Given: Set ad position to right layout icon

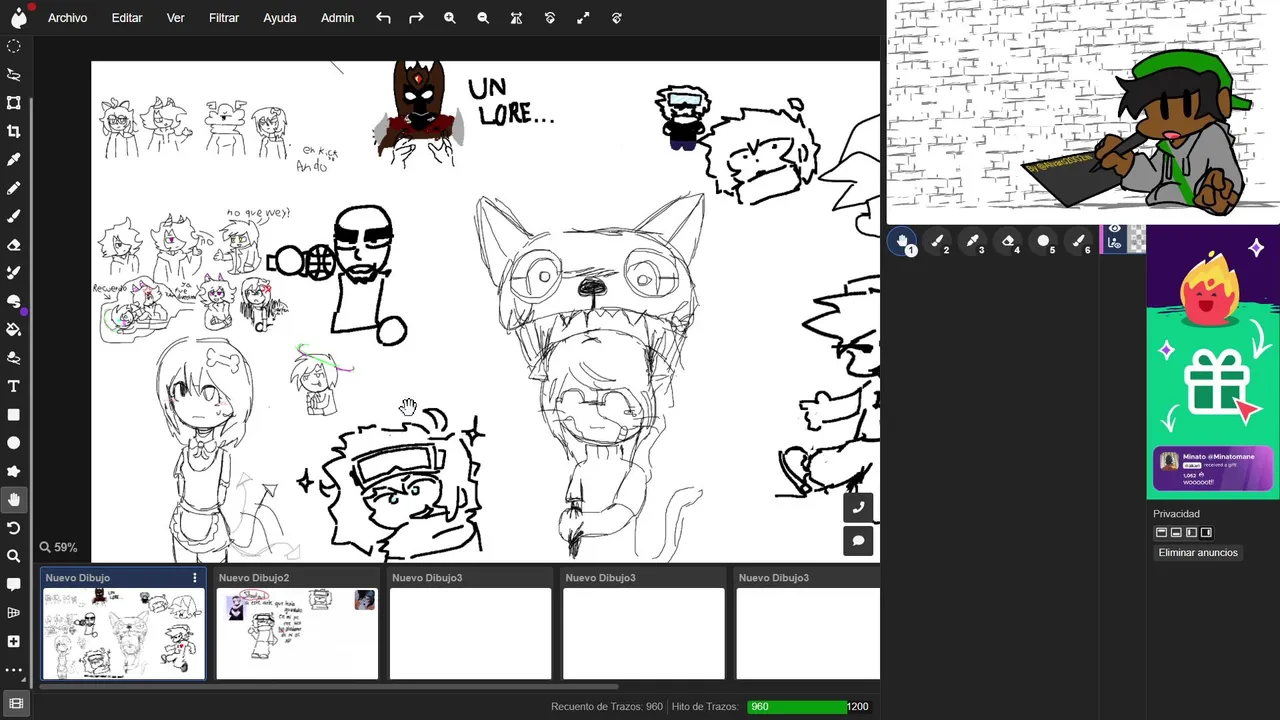Looking at the screenshot, I should pos(1206,533).
